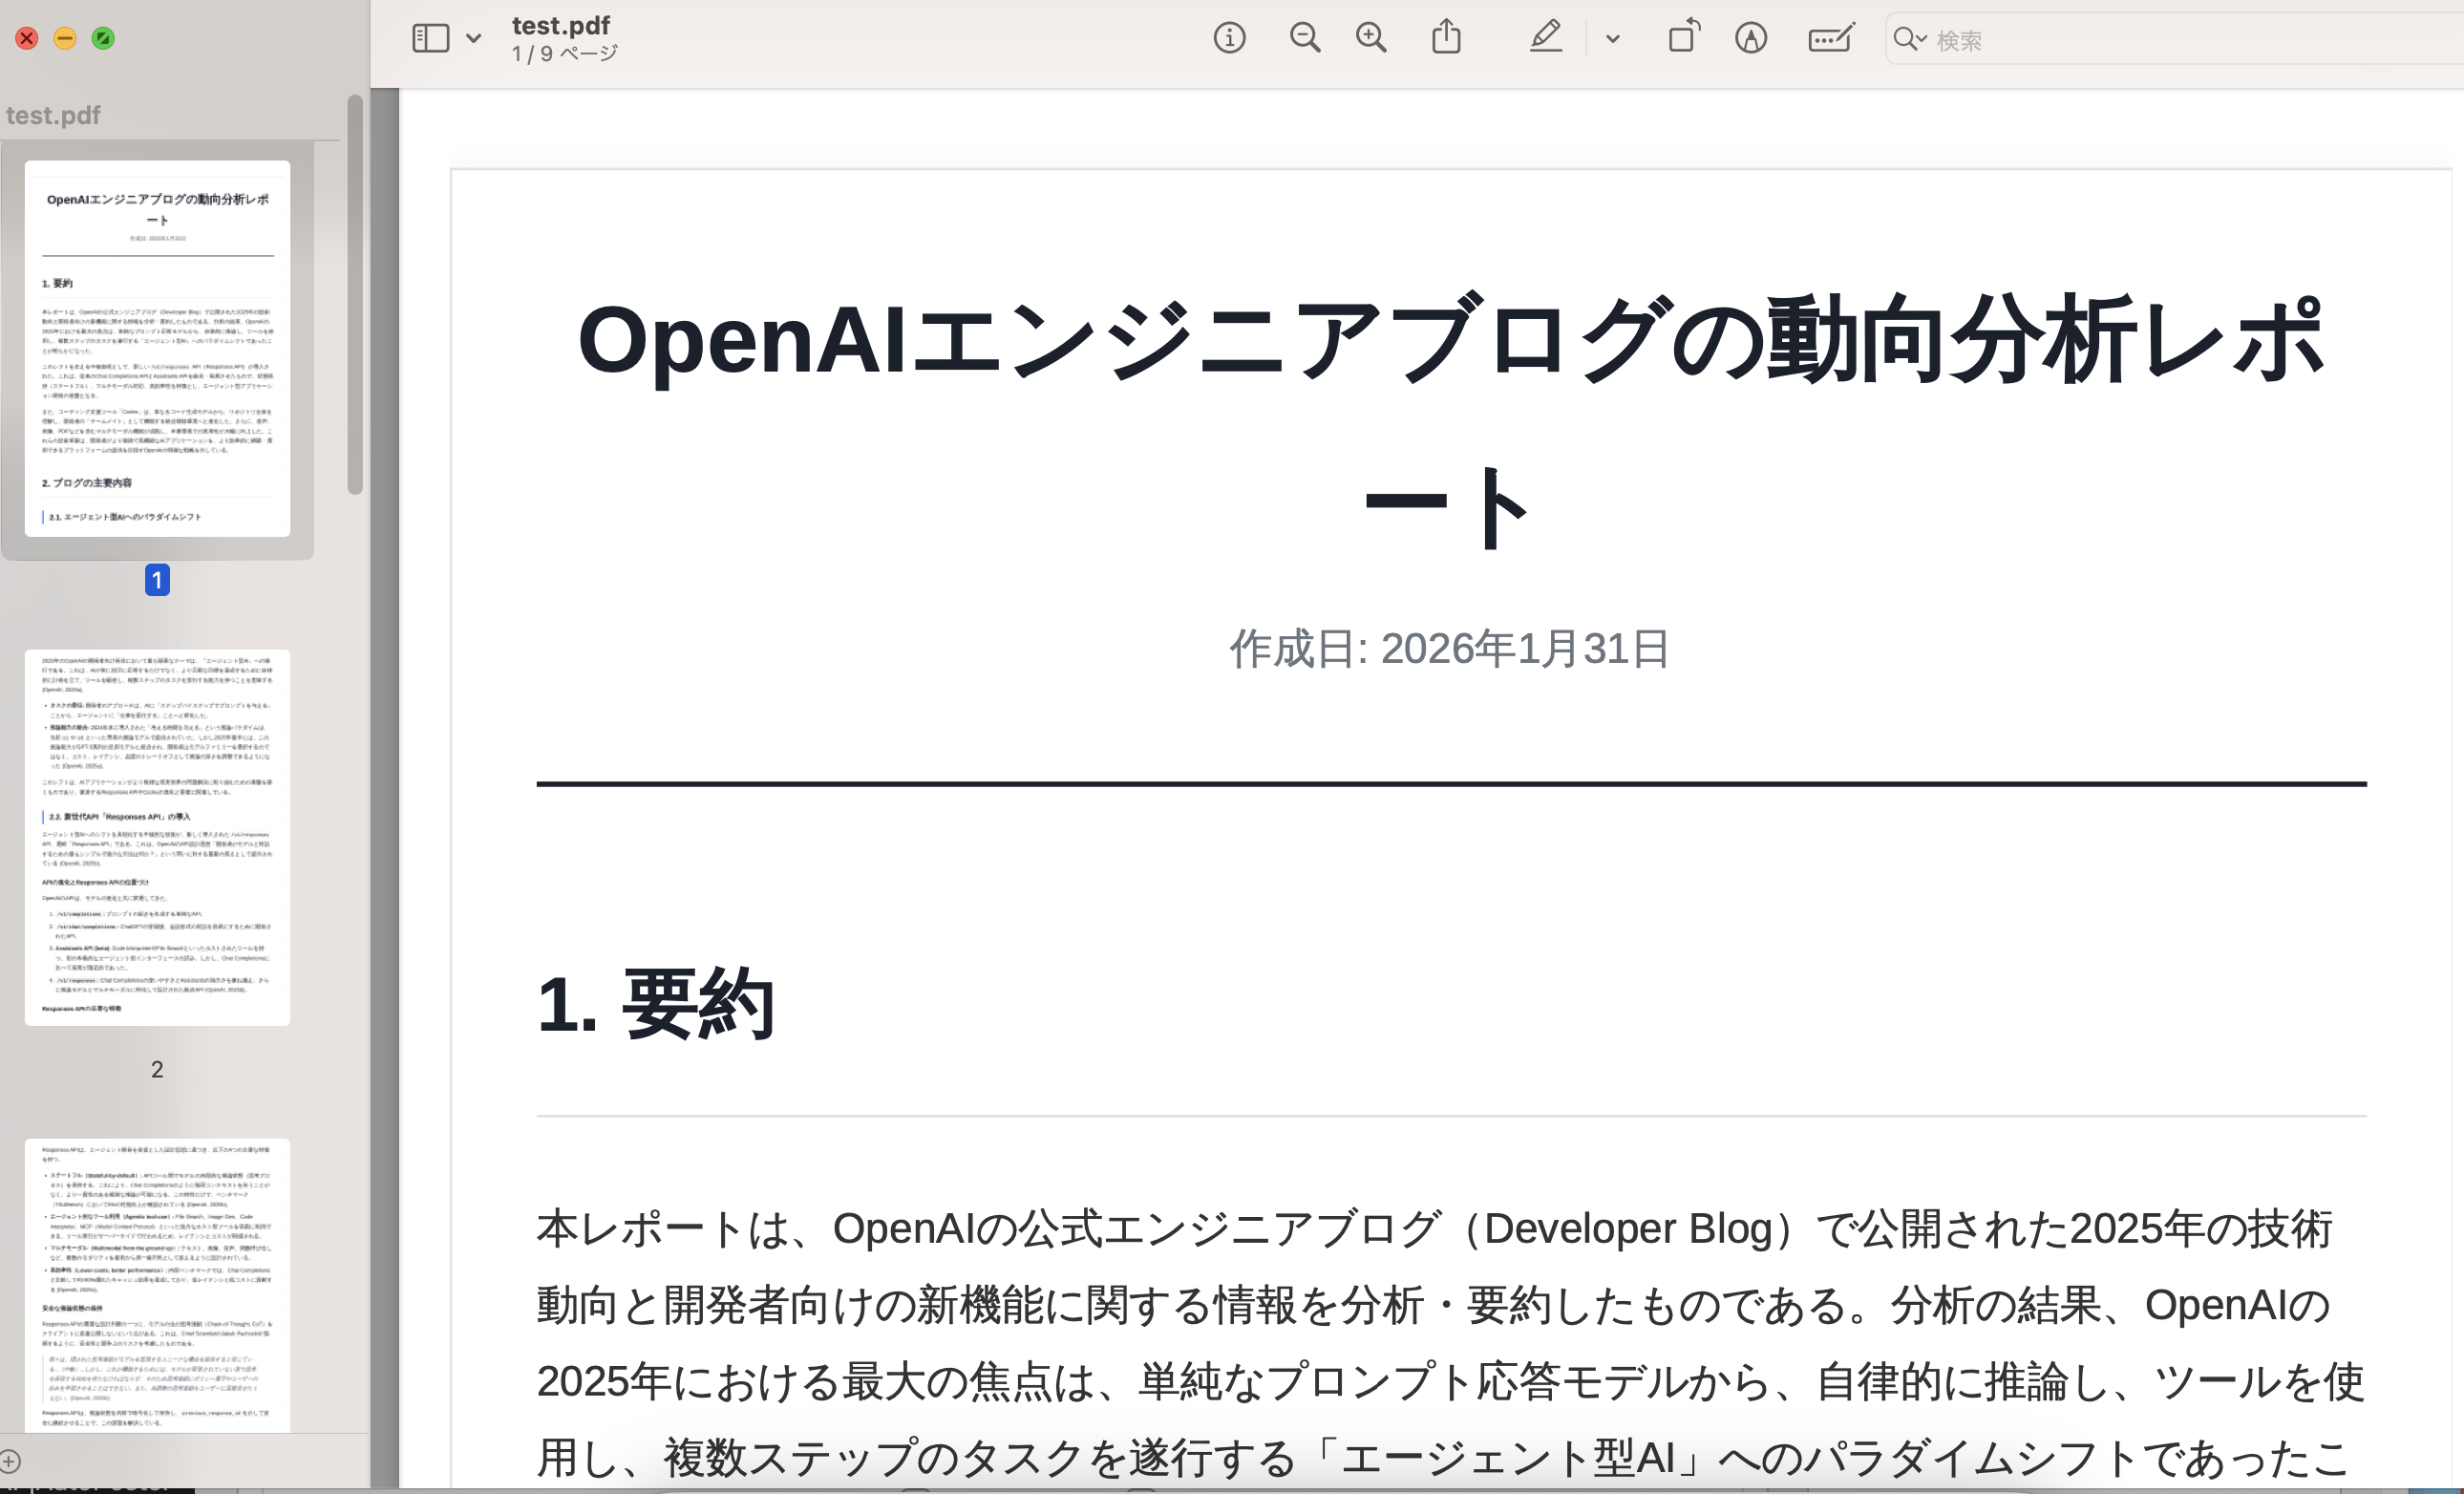Screen dimensions: 2464x1494
Task: Click the sidebar thumbnail scrollbar
Action: pyautogui.click(x=355, y=295)
